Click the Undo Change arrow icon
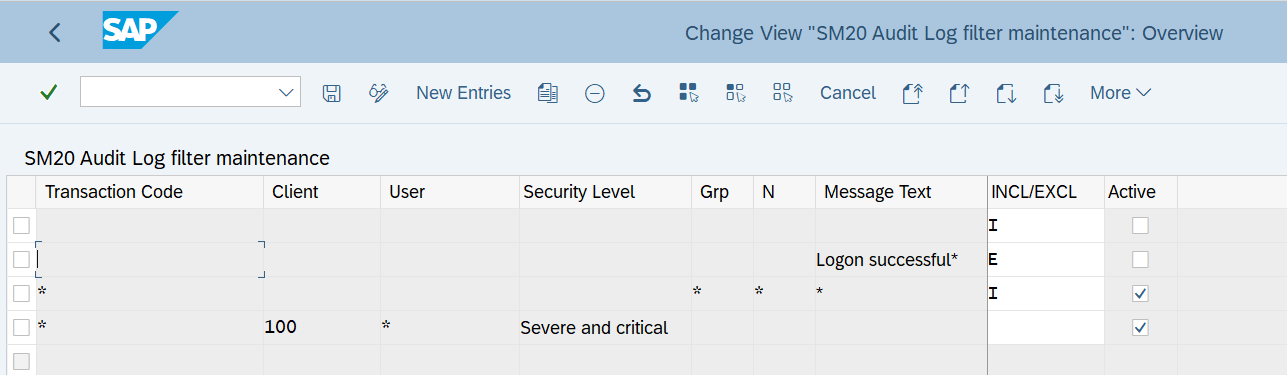 (x=642, y=93)
